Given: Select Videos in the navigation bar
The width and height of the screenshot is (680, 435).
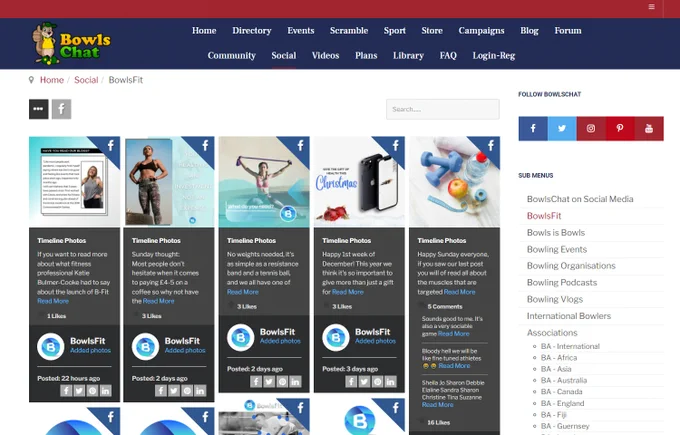Looking at the screenshot, I should pos(325,56).
